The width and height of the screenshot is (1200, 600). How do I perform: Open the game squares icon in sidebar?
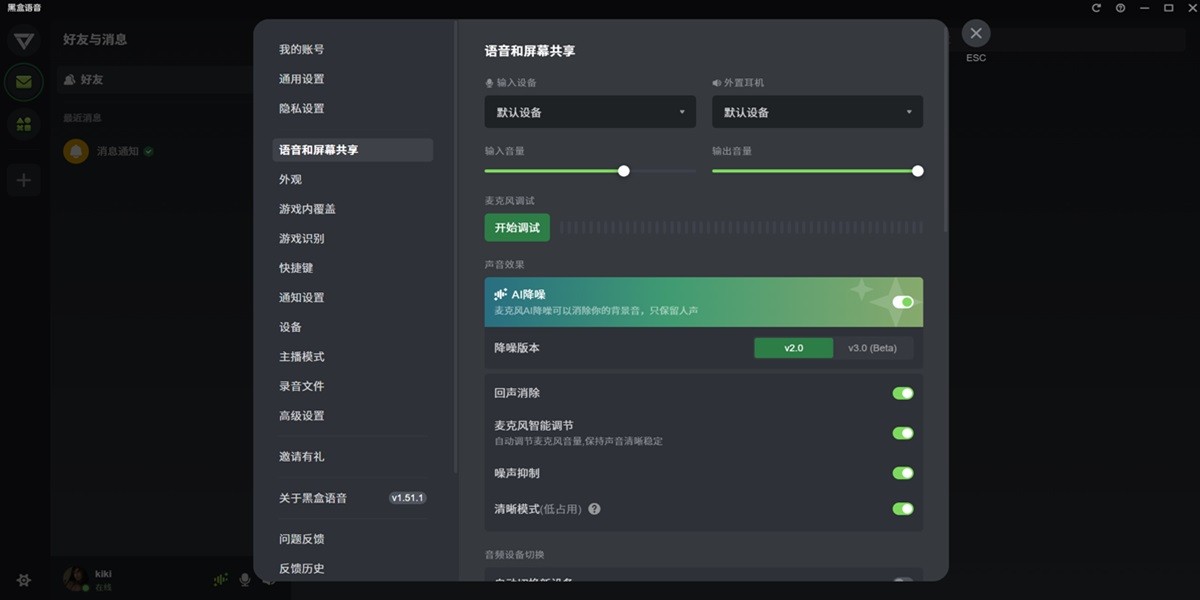tap(23, 124)
